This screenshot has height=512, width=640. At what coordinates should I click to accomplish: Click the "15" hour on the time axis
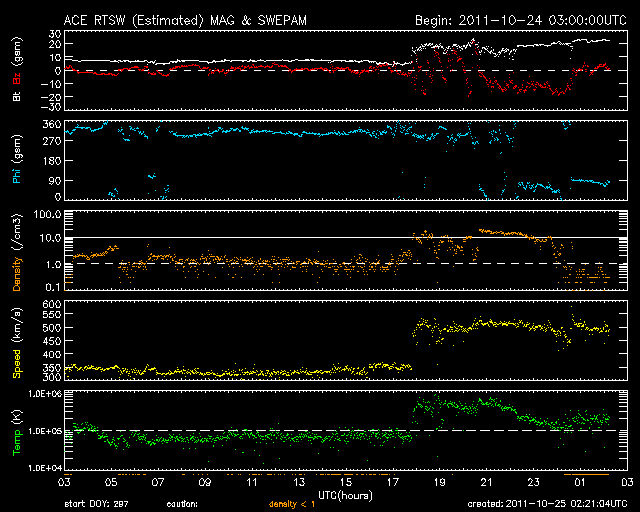[346, 483]
